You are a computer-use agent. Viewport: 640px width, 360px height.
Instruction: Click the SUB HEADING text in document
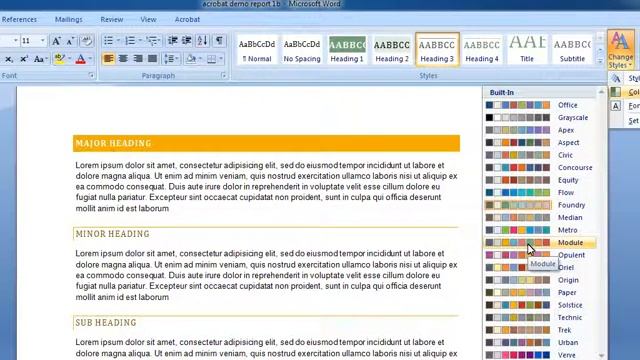[106, 323]
